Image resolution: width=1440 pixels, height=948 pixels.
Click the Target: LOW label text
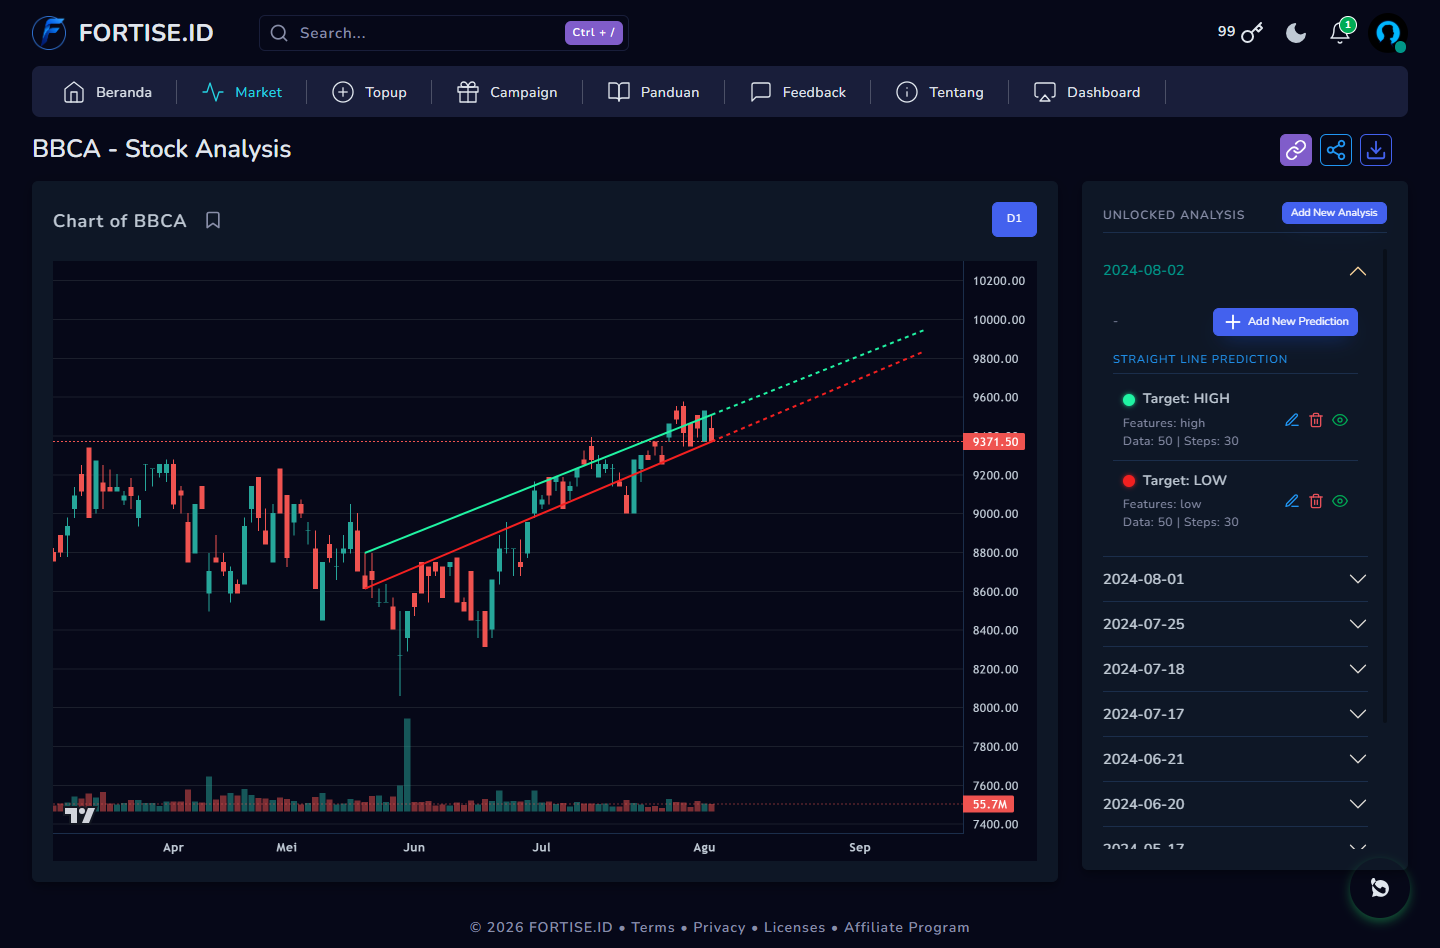click(x=1184, y=481)
